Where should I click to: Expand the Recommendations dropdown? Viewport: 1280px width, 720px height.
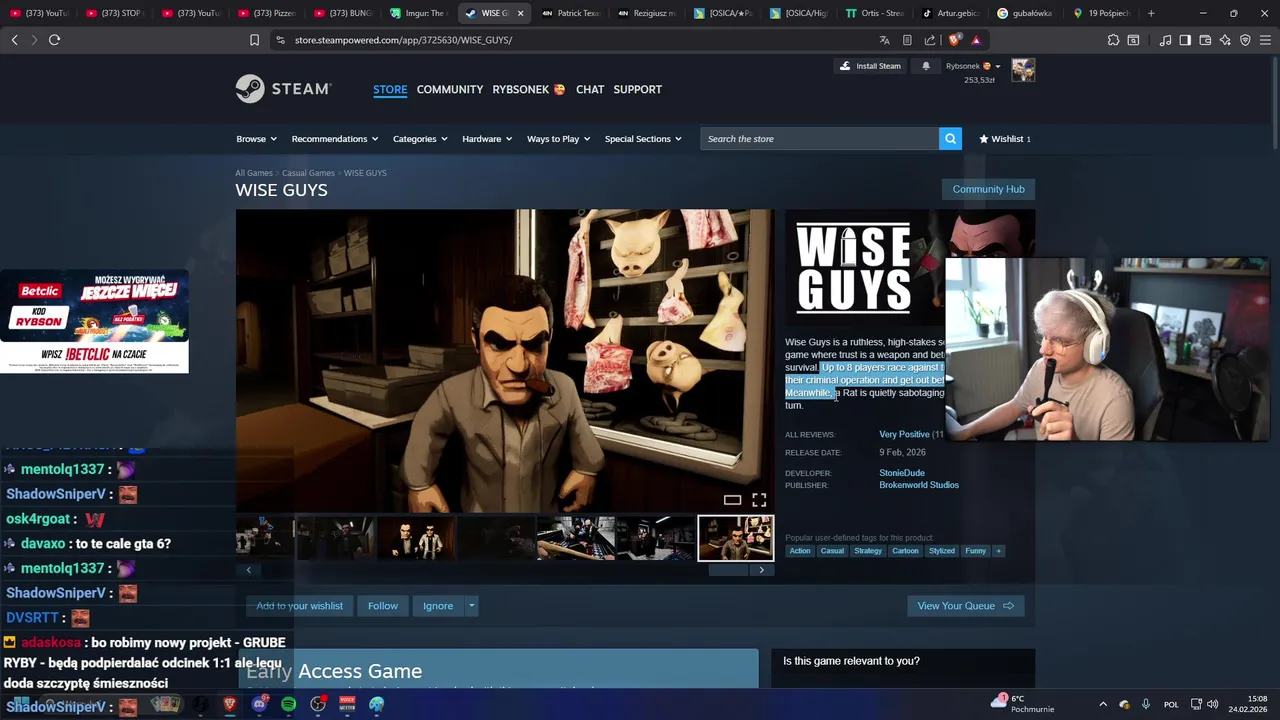[x=335, y=139]
